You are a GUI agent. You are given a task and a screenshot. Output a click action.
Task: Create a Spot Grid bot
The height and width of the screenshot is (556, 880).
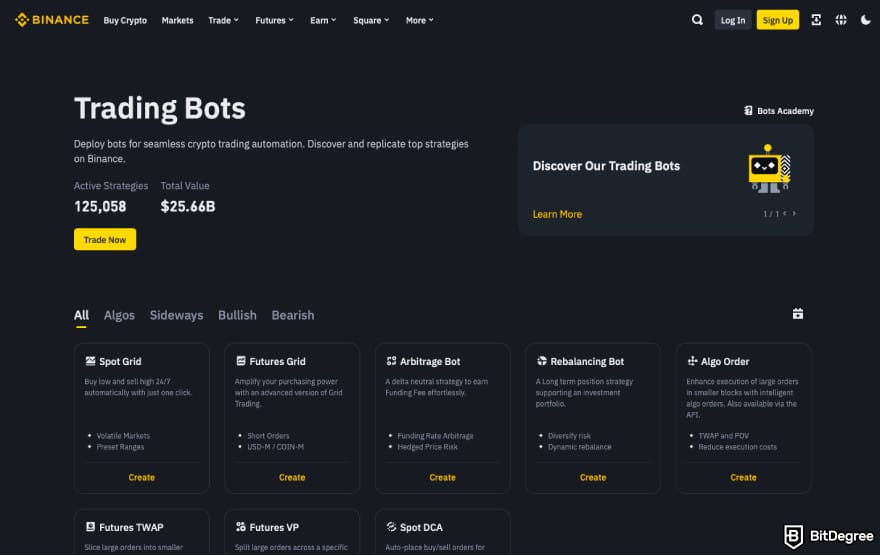tap(141, 477)
